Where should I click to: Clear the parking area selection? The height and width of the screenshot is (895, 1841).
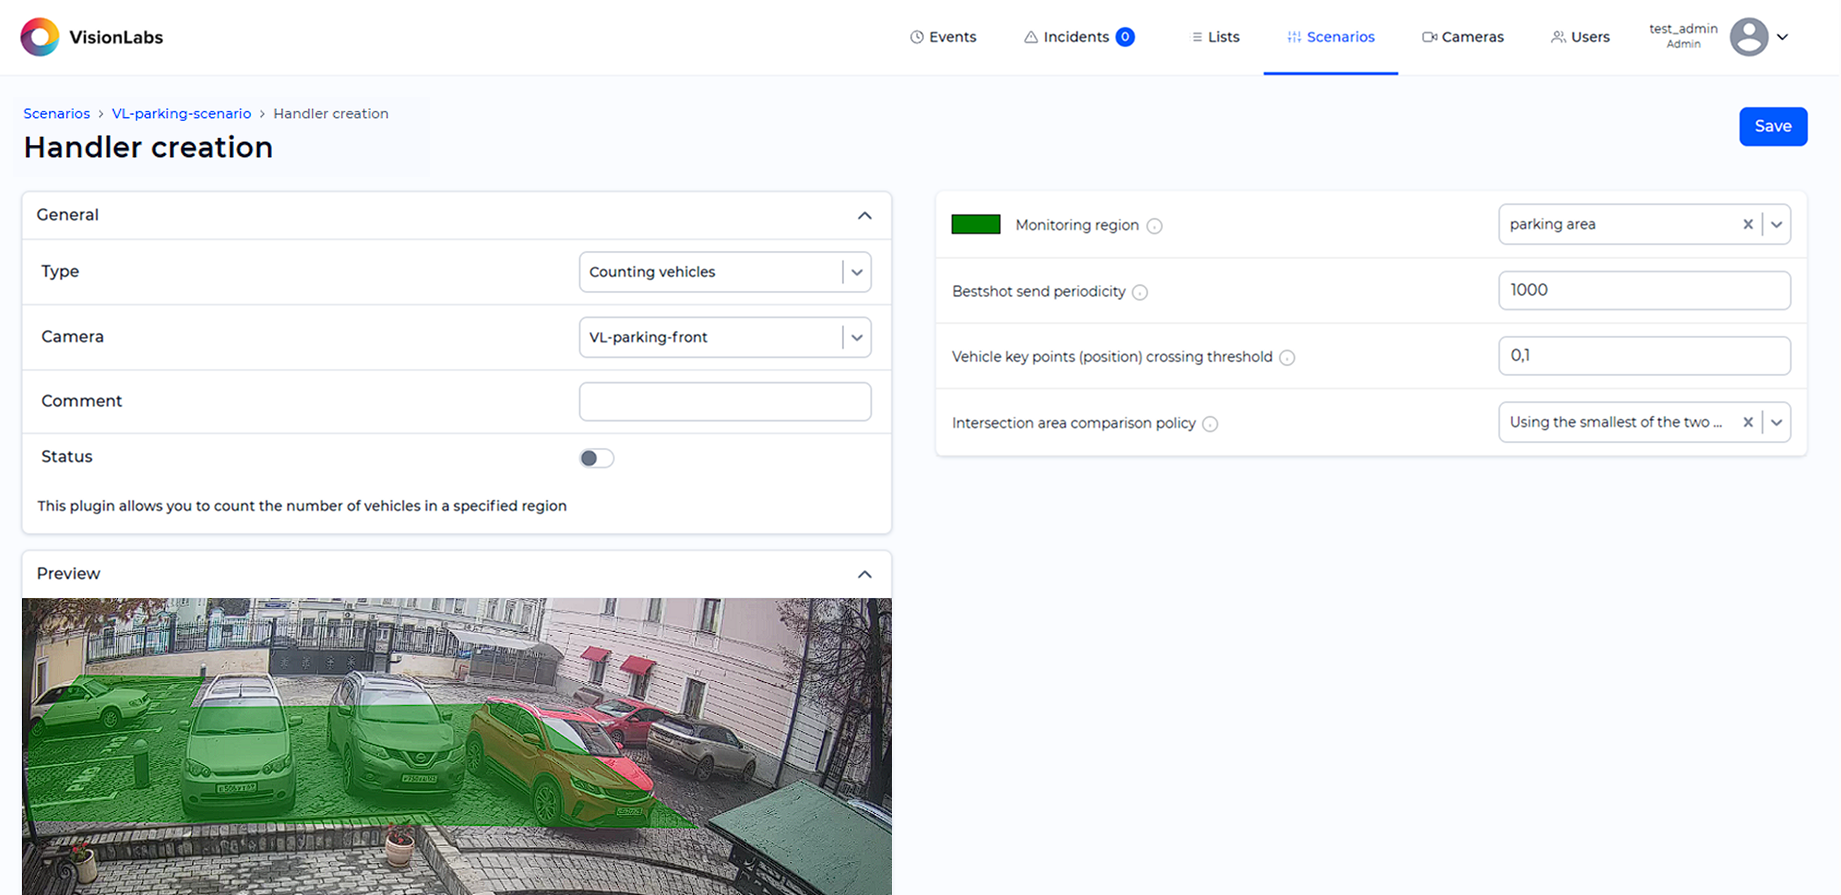tap(1747, 225)
